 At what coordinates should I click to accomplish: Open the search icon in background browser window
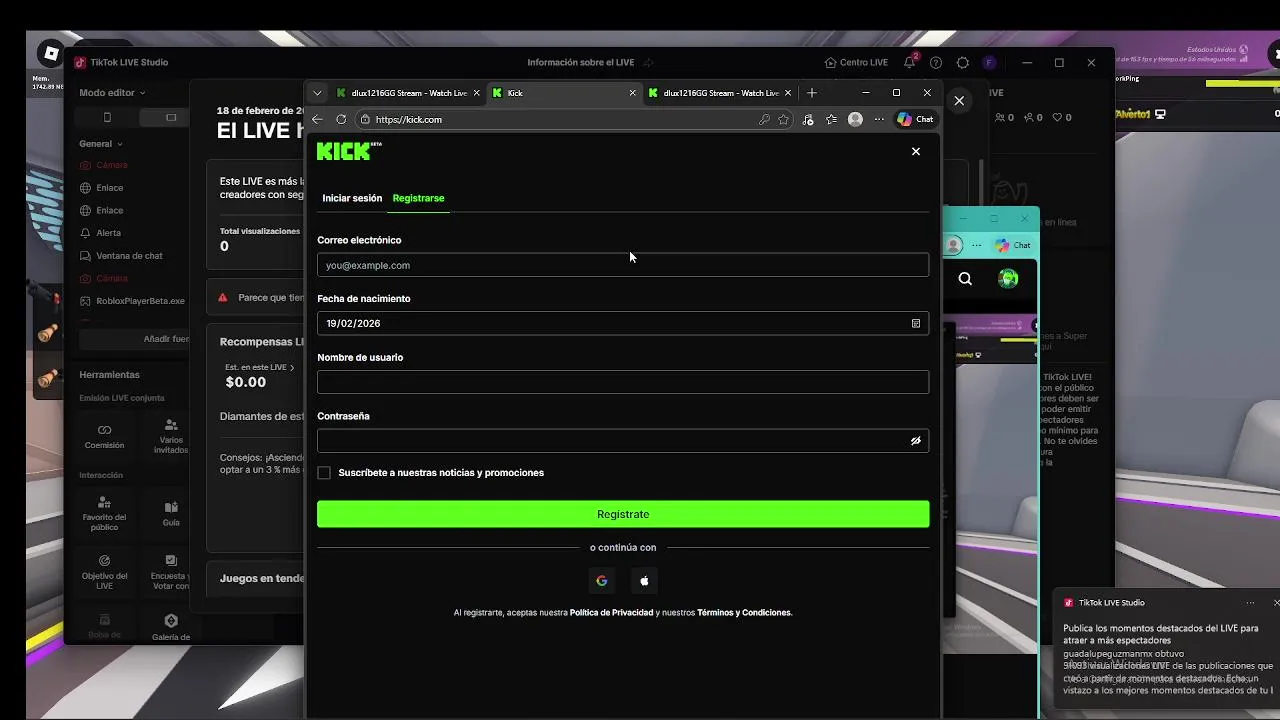(x=965, y=279)
